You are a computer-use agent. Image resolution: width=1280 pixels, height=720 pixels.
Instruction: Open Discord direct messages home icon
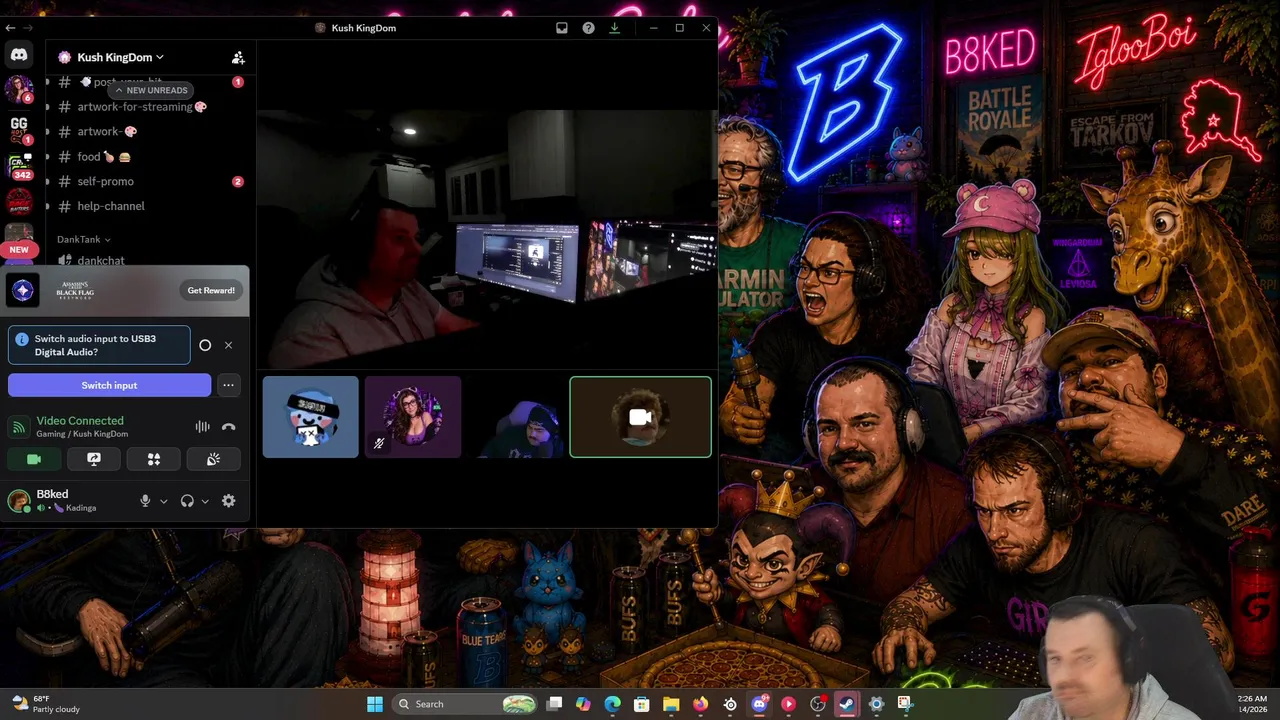tap(19, 54)
